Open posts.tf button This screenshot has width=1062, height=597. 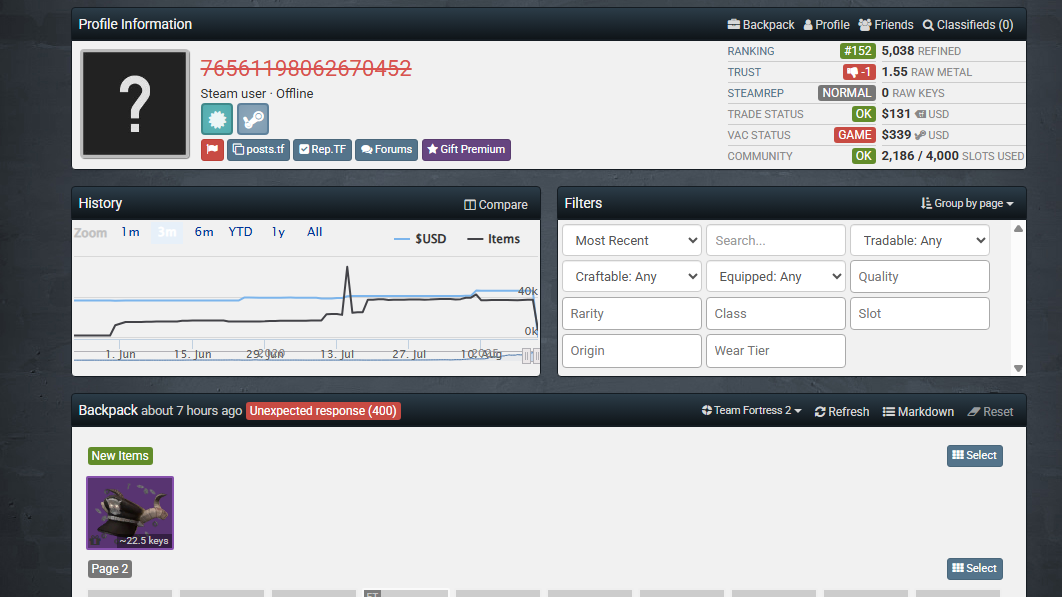[258, 149]
